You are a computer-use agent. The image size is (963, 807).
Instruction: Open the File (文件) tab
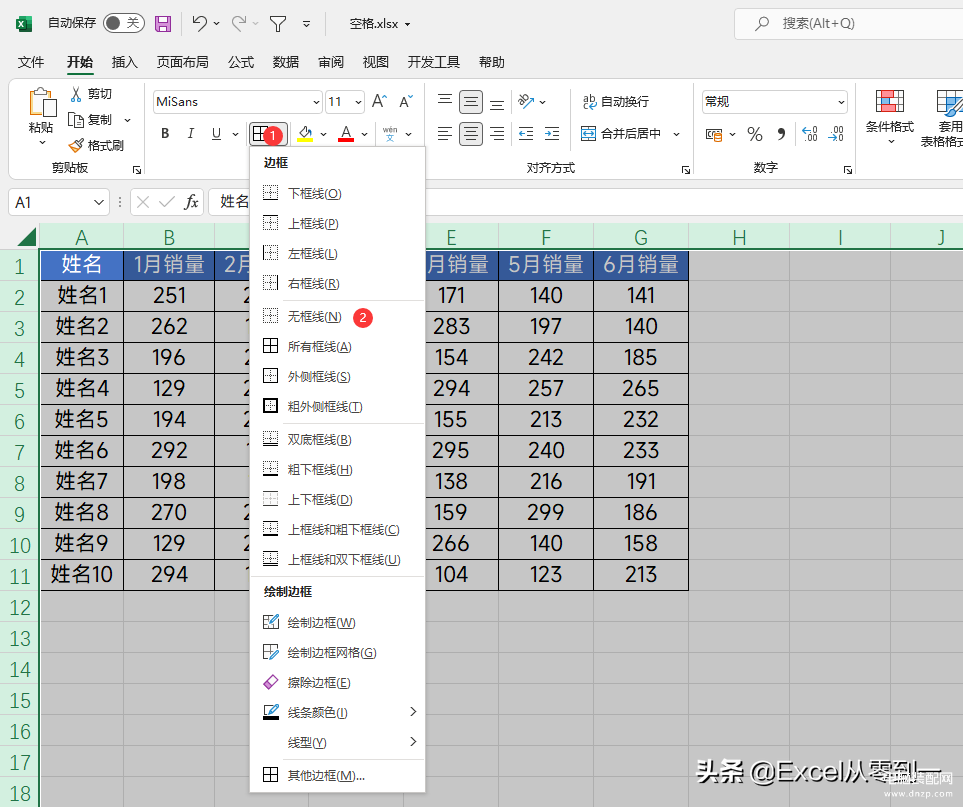pos(31,62)
